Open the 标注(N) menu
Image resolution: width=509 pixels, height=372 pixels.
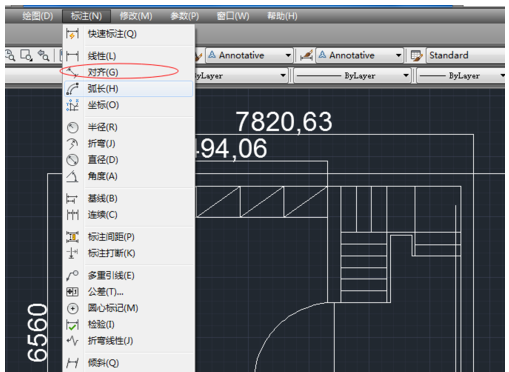(86, 16)
